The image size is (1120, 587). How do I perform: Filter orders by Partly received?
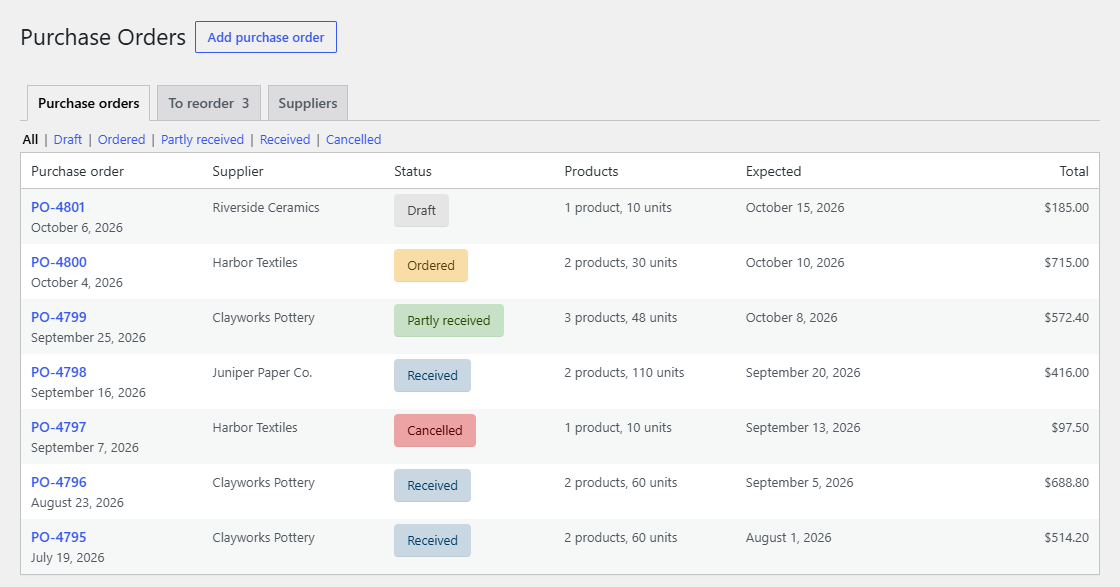202,139
